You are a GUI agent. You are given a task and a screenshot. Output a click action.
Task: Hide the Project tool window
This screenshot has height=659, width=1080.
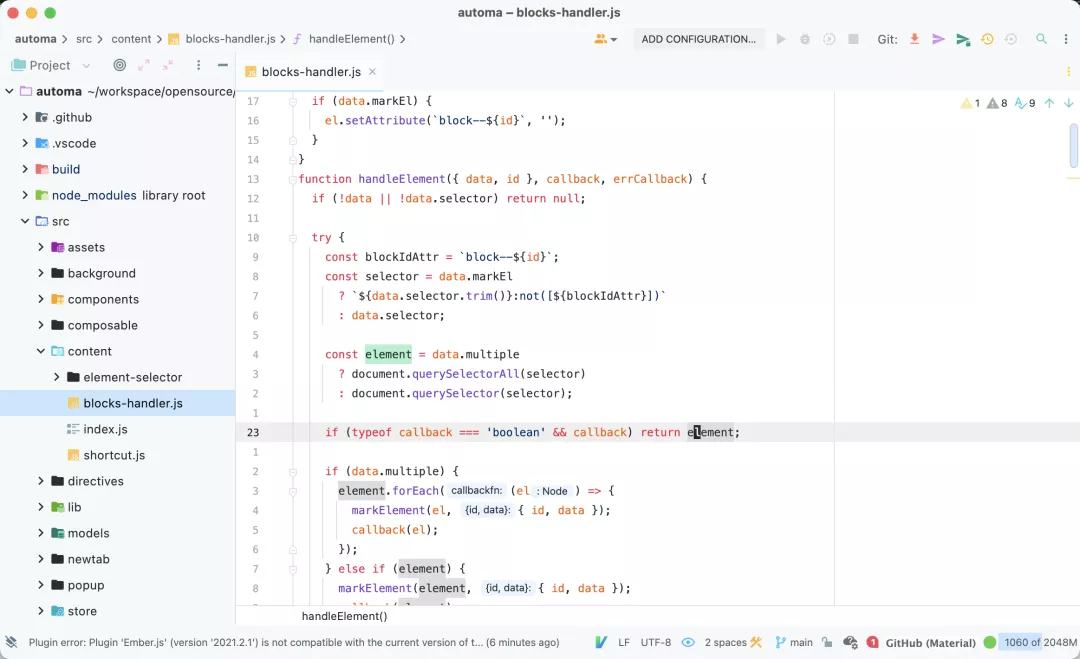(222, 65)
